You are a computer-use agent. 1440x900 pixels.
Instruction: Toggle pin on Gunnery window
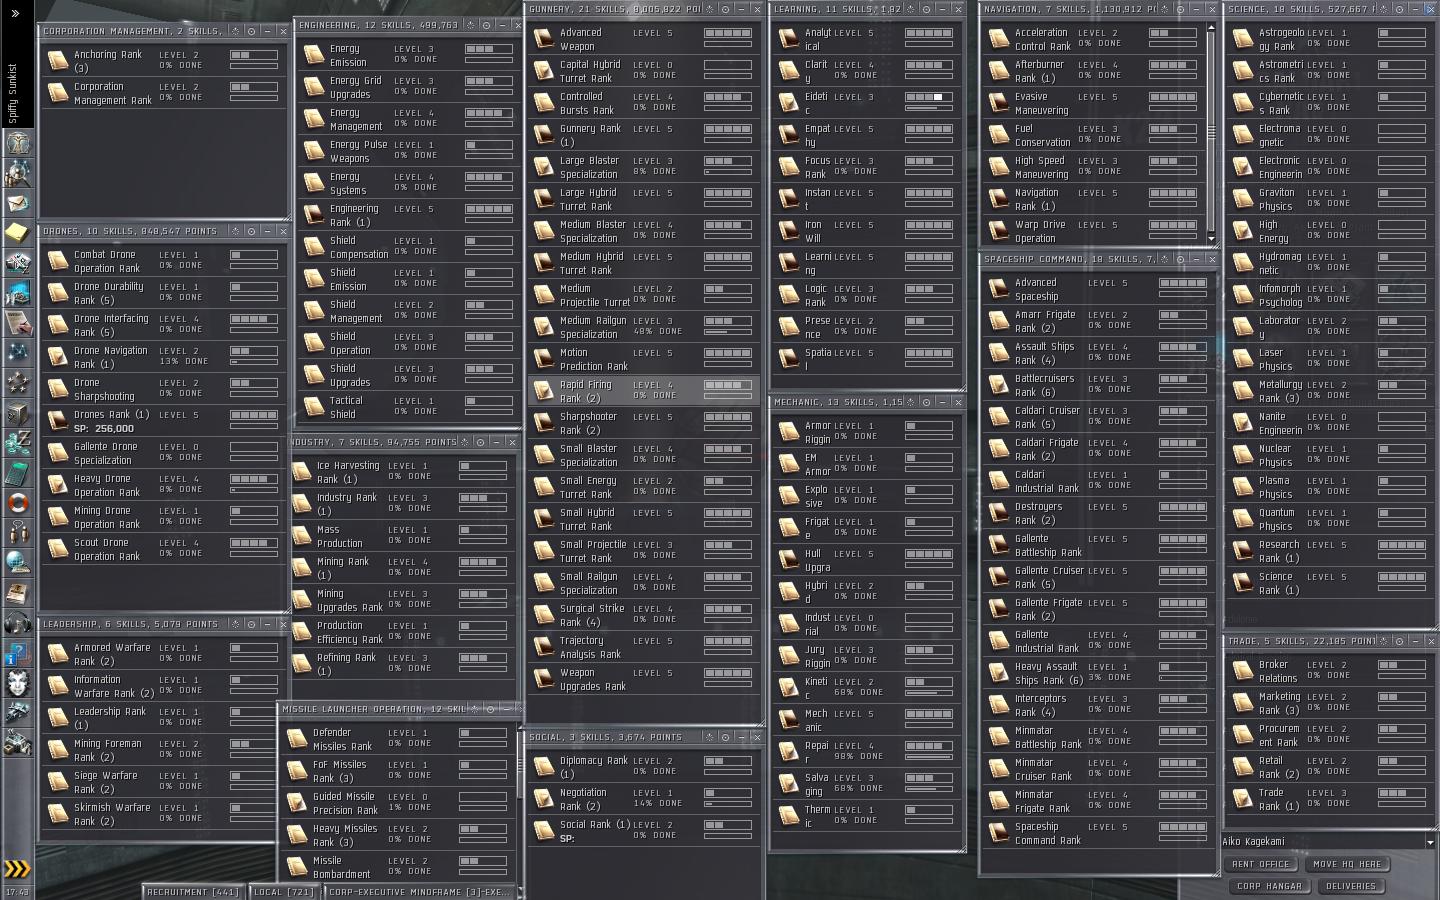point(726,9)
